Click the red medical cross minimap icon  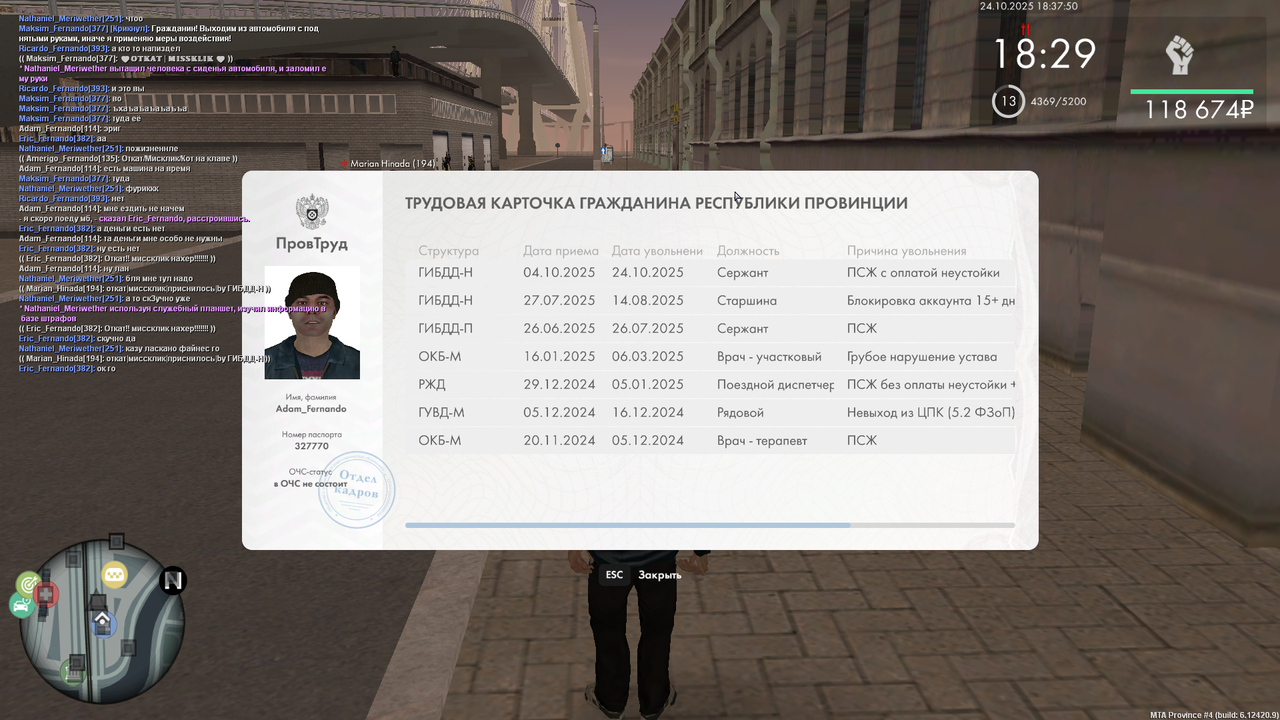coord(47,595)
